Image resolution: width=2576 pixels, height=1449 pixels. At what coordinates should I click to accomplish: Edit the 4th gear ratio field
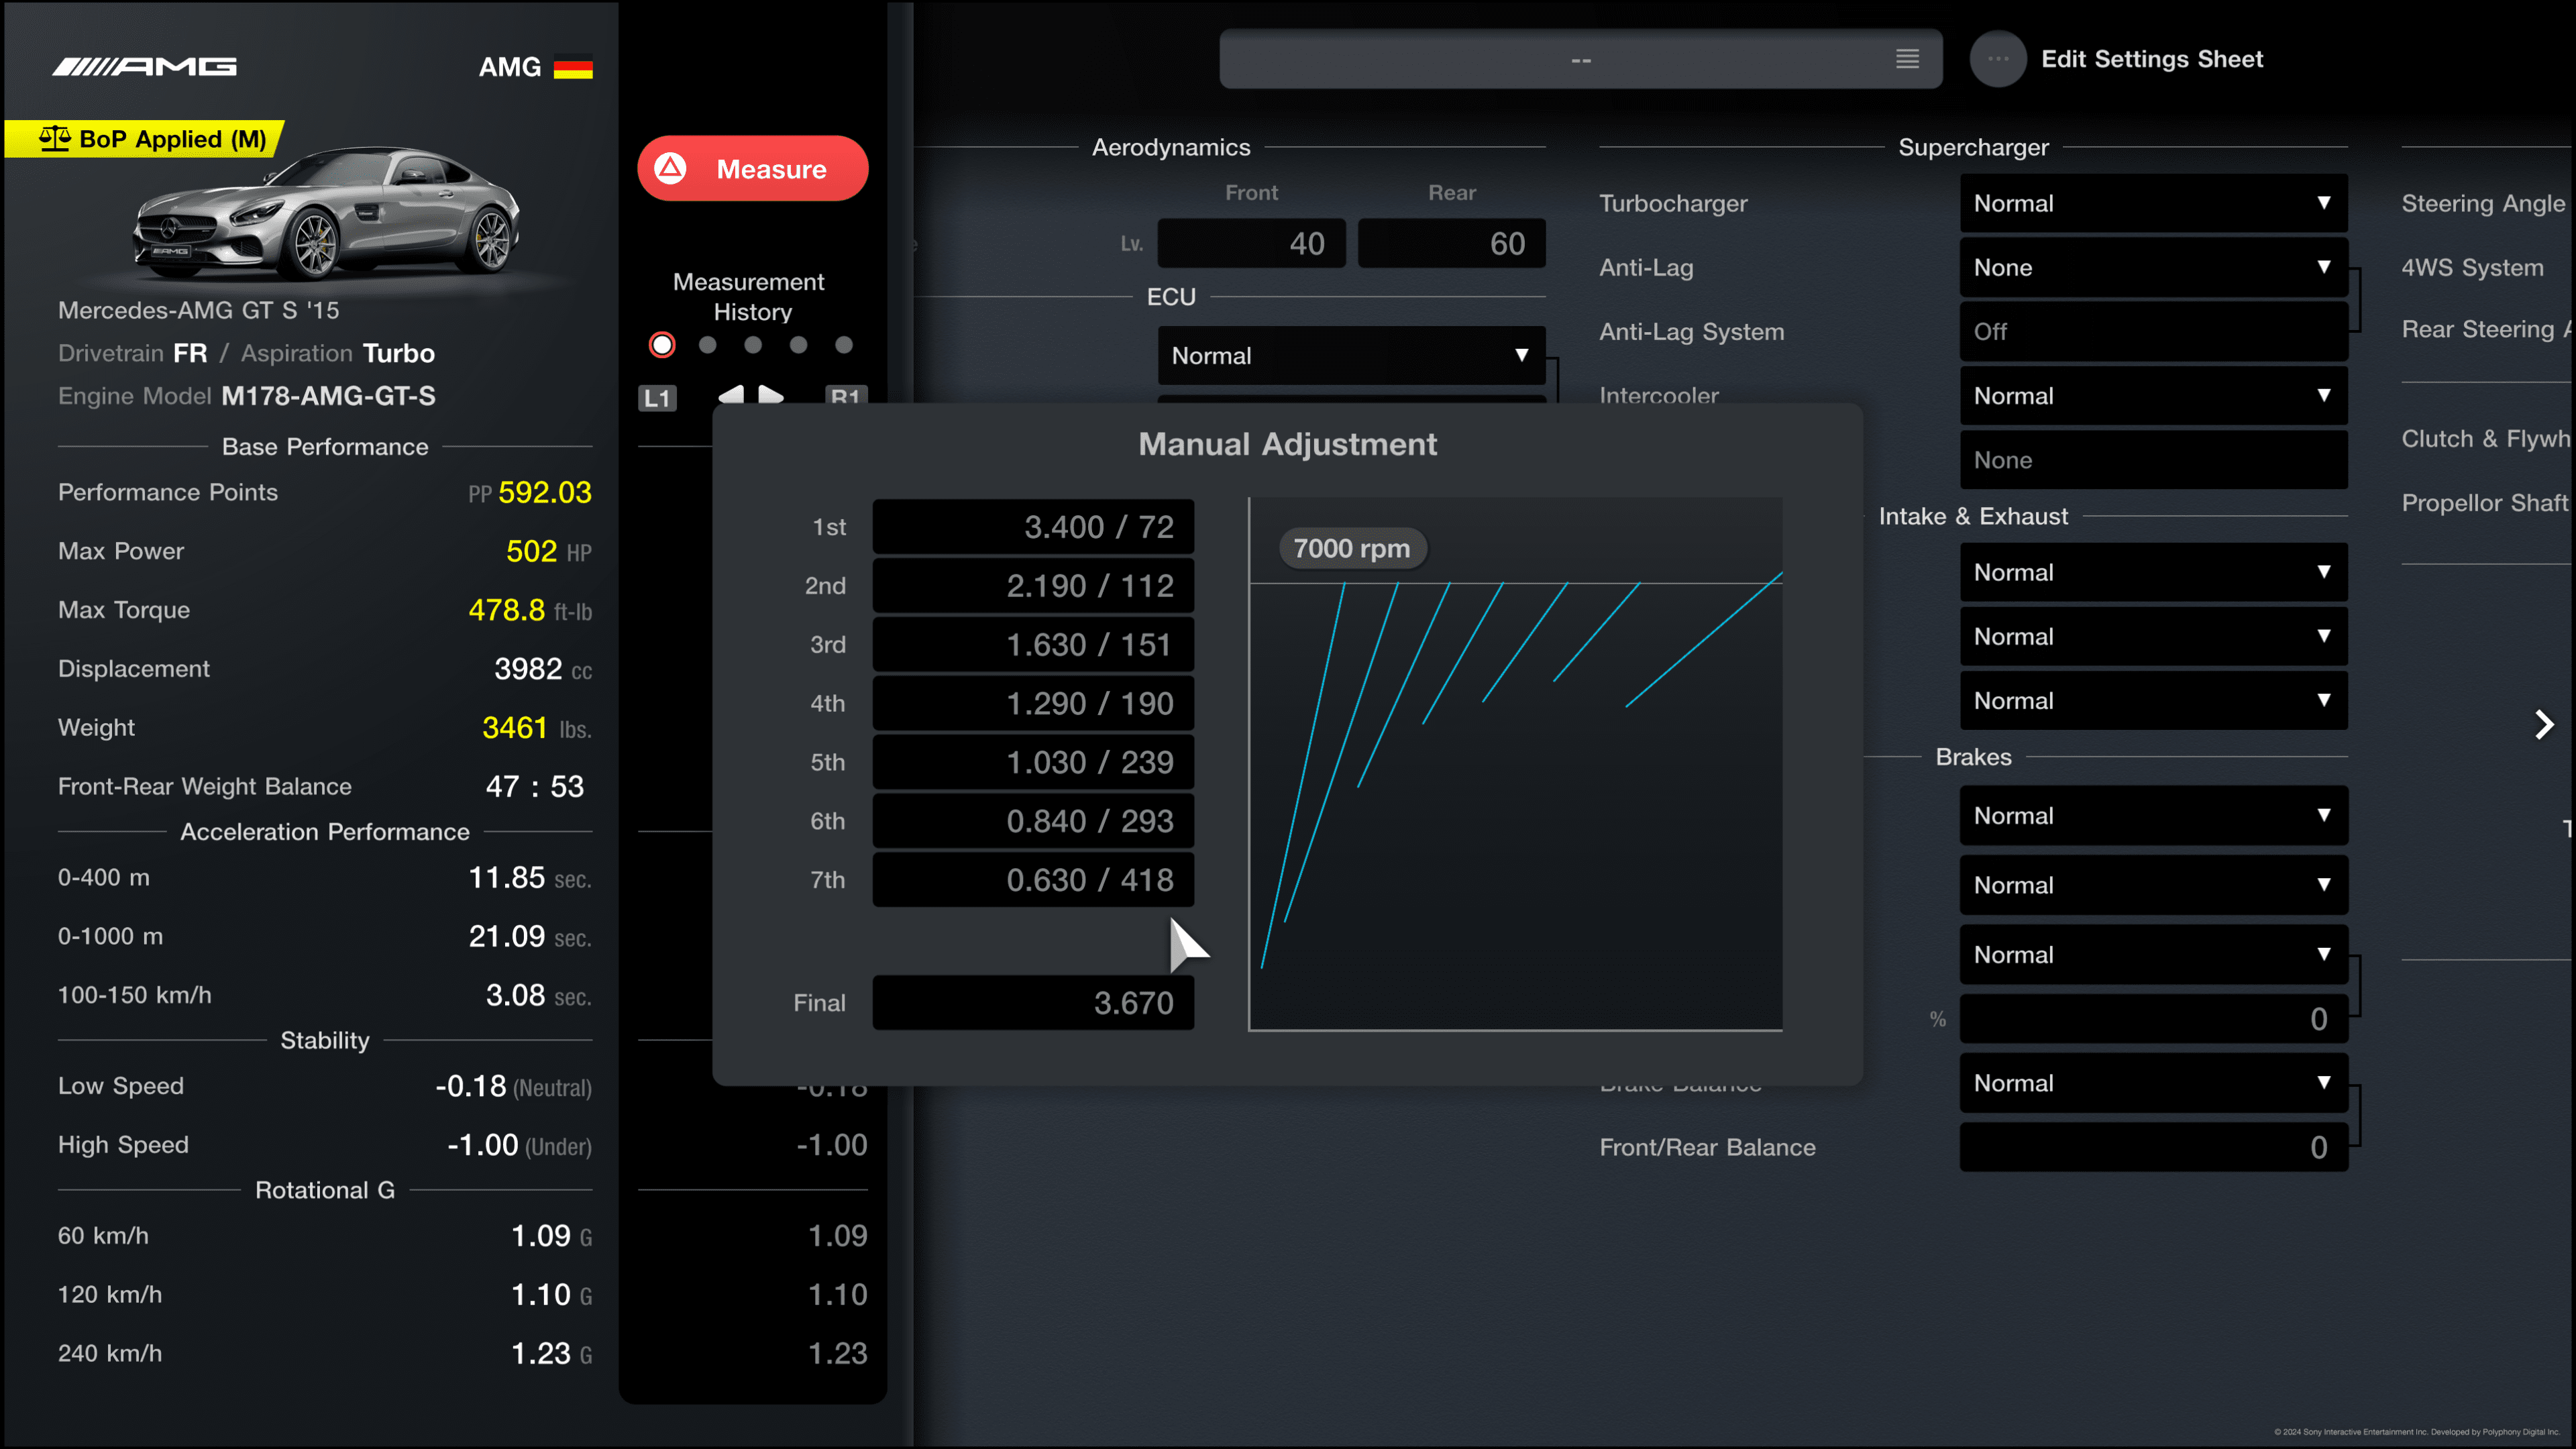(1033, 704)
